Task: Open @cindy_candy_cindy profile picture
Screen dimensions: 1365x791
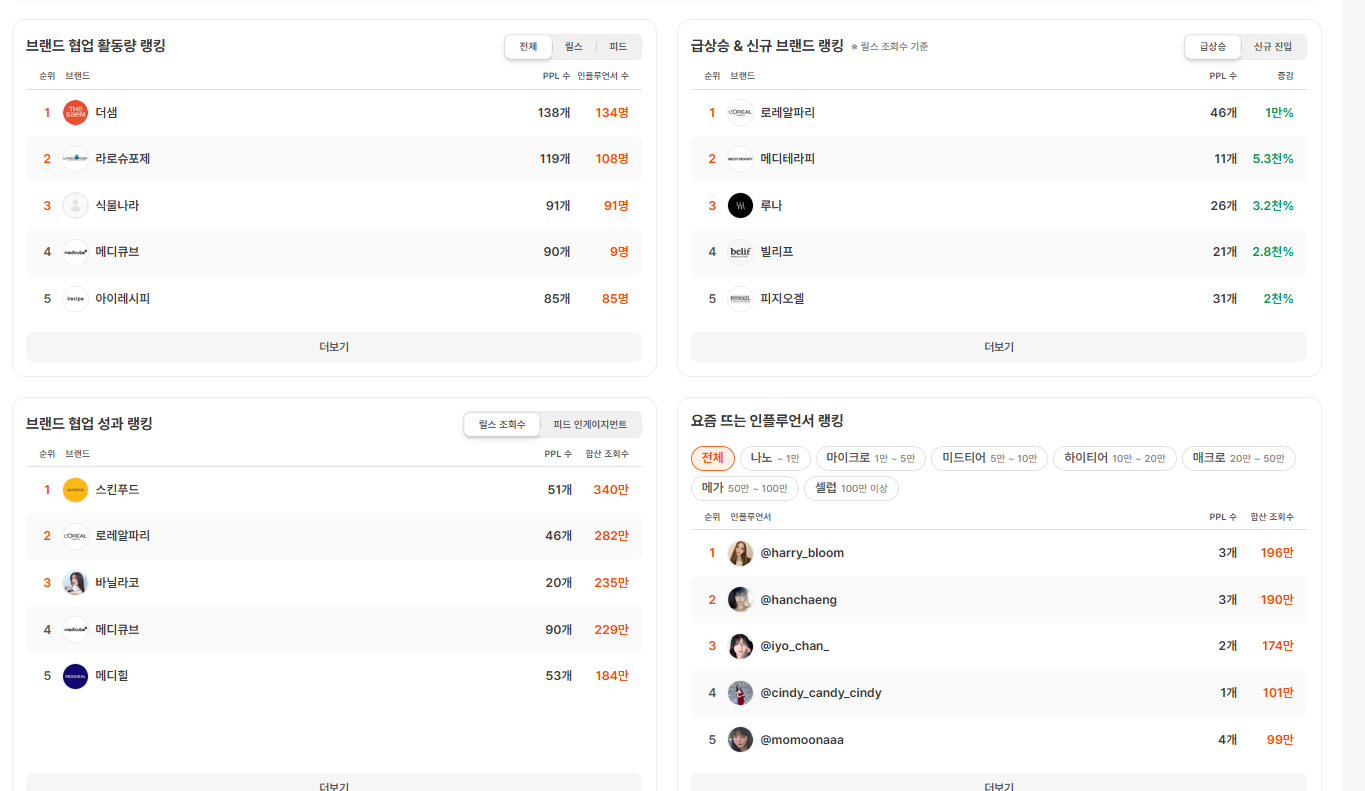Action: pyautogui.click(x=740, y=693)
